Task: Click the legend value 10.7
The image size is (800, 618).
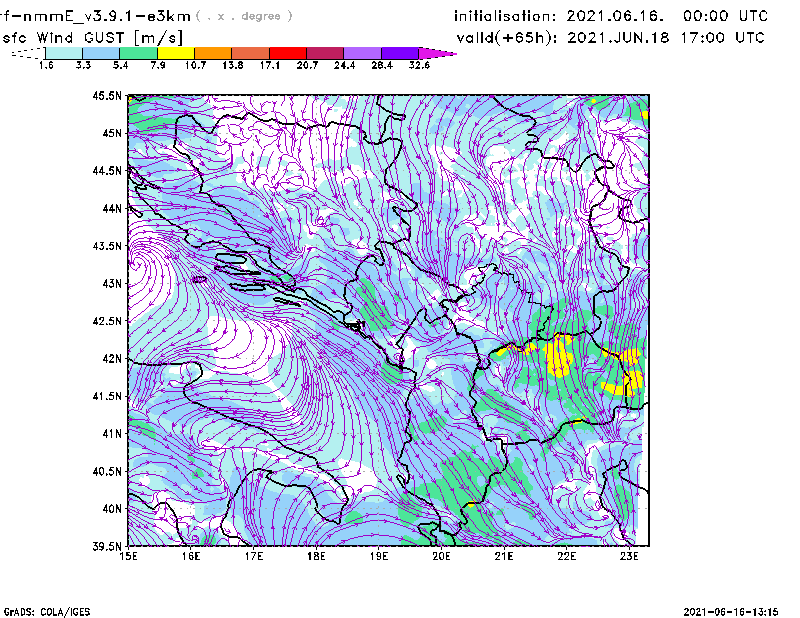Action: click(x=195, y=65)
